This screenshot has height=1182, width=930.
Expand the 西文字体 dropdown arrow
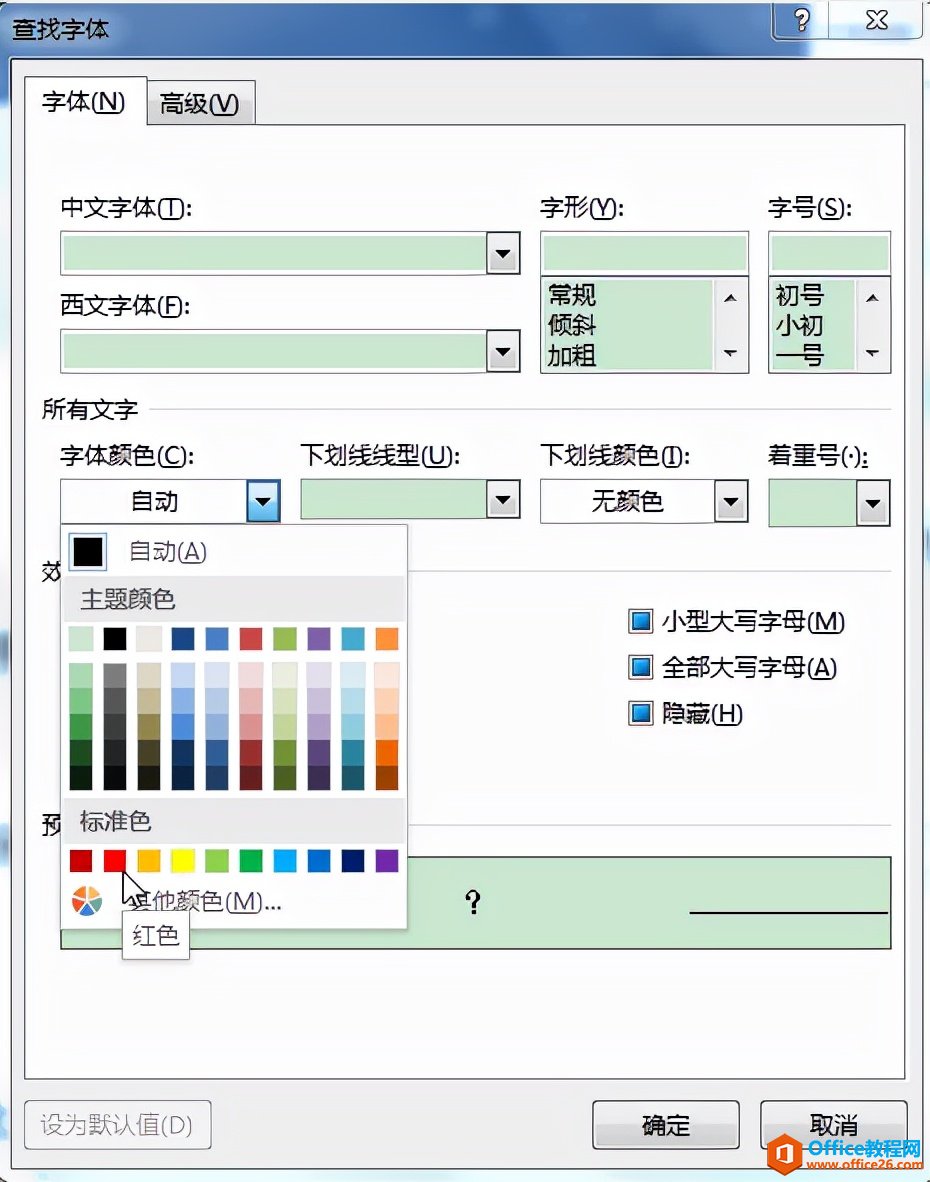pos(503,351)
